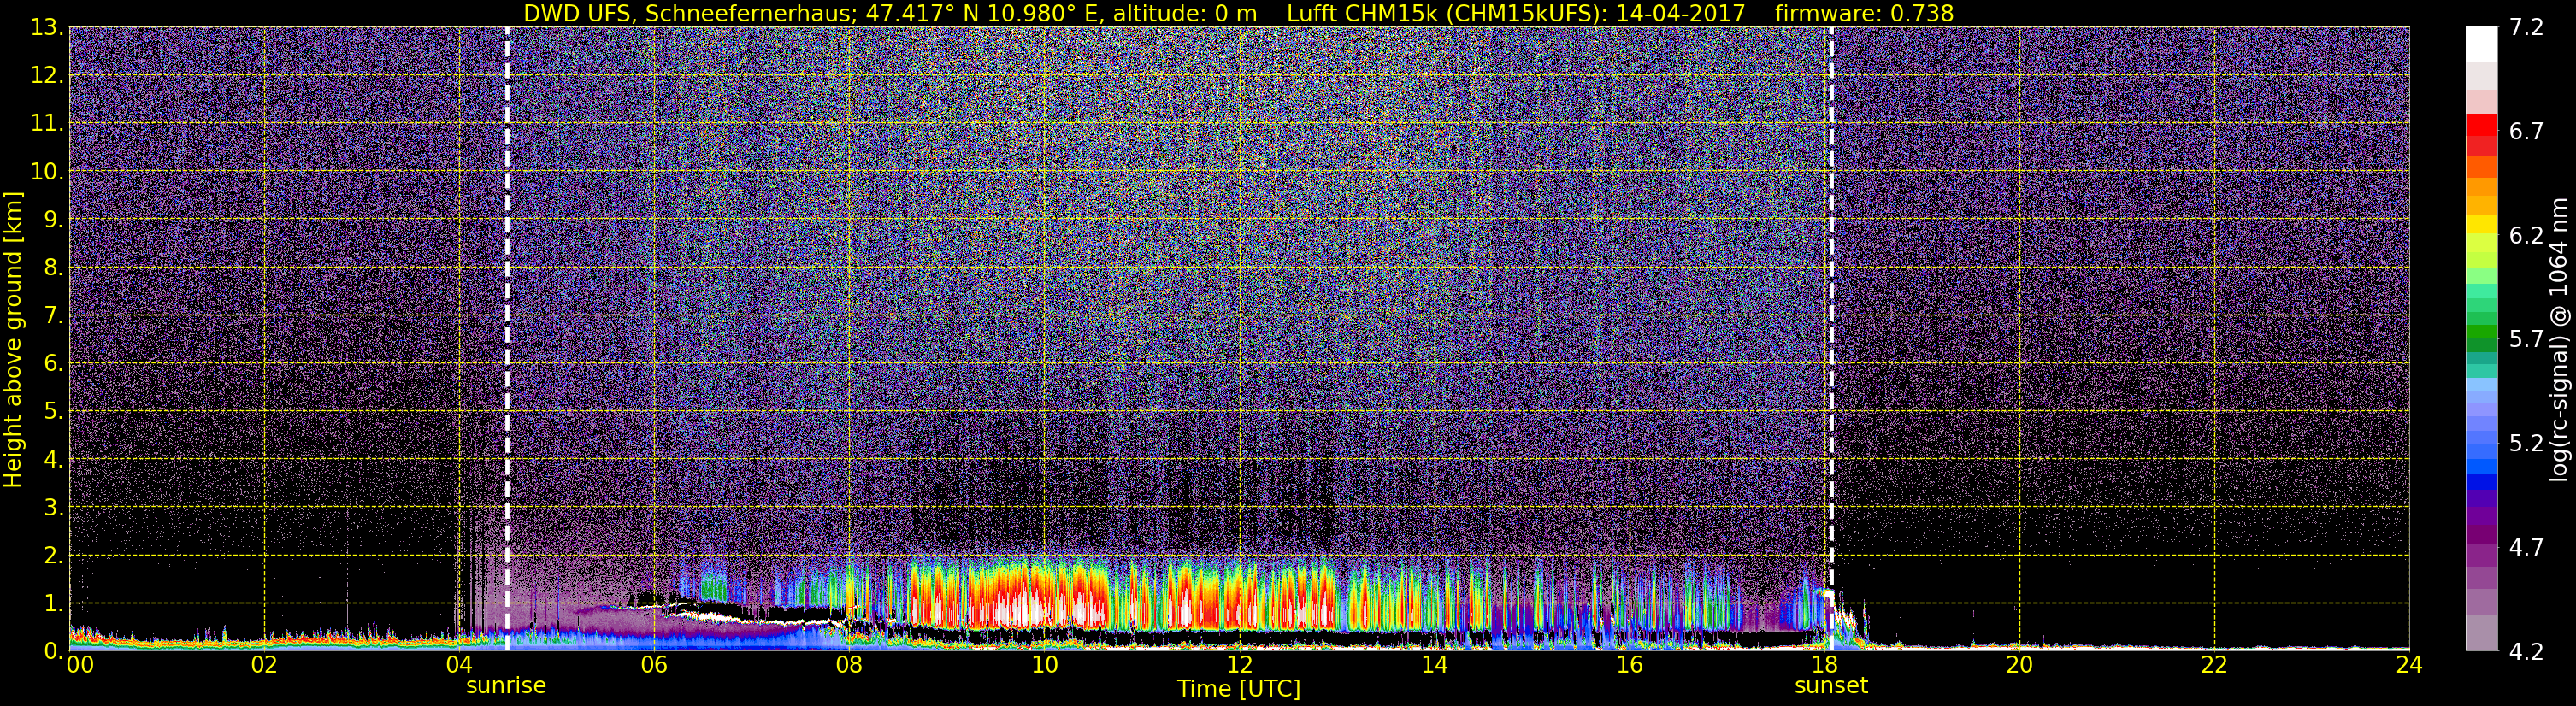Select the 12 hour tick on time axis
The width and height of the screenshot is (2576, 706).
[1239, 664]
